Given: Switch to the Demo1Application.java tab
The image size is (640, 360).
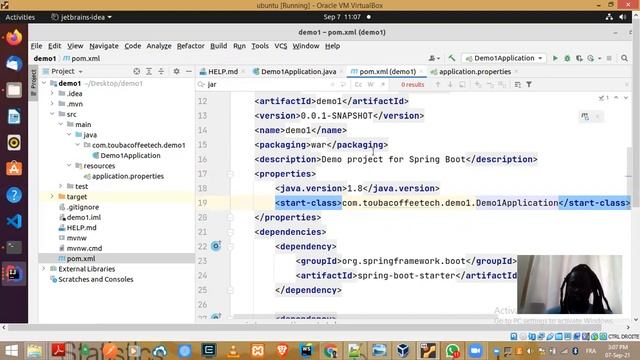Looking at the screenshot, I should click(298, 72).
